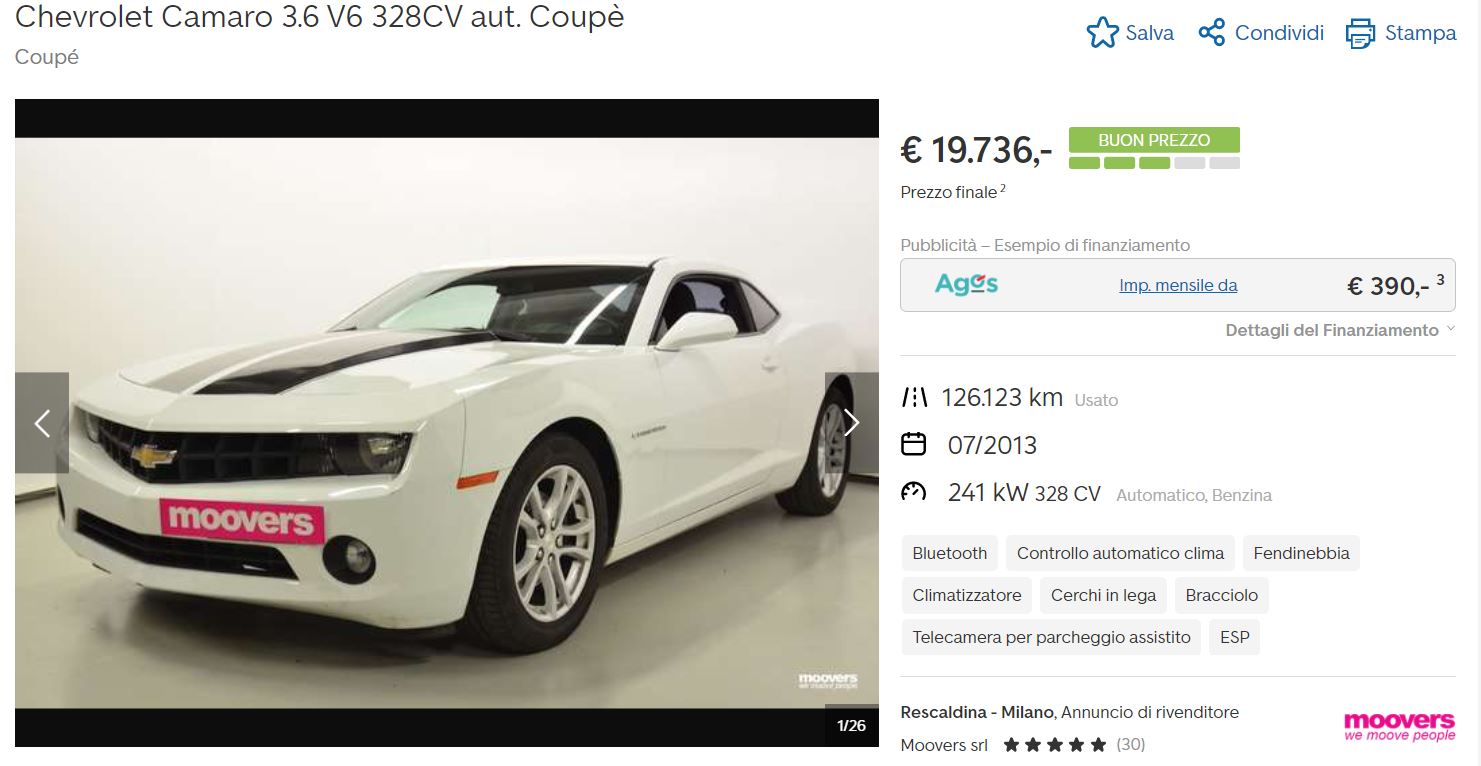
Task: Expand Dettagli del Finanziamento
Action: (1340, 330)
